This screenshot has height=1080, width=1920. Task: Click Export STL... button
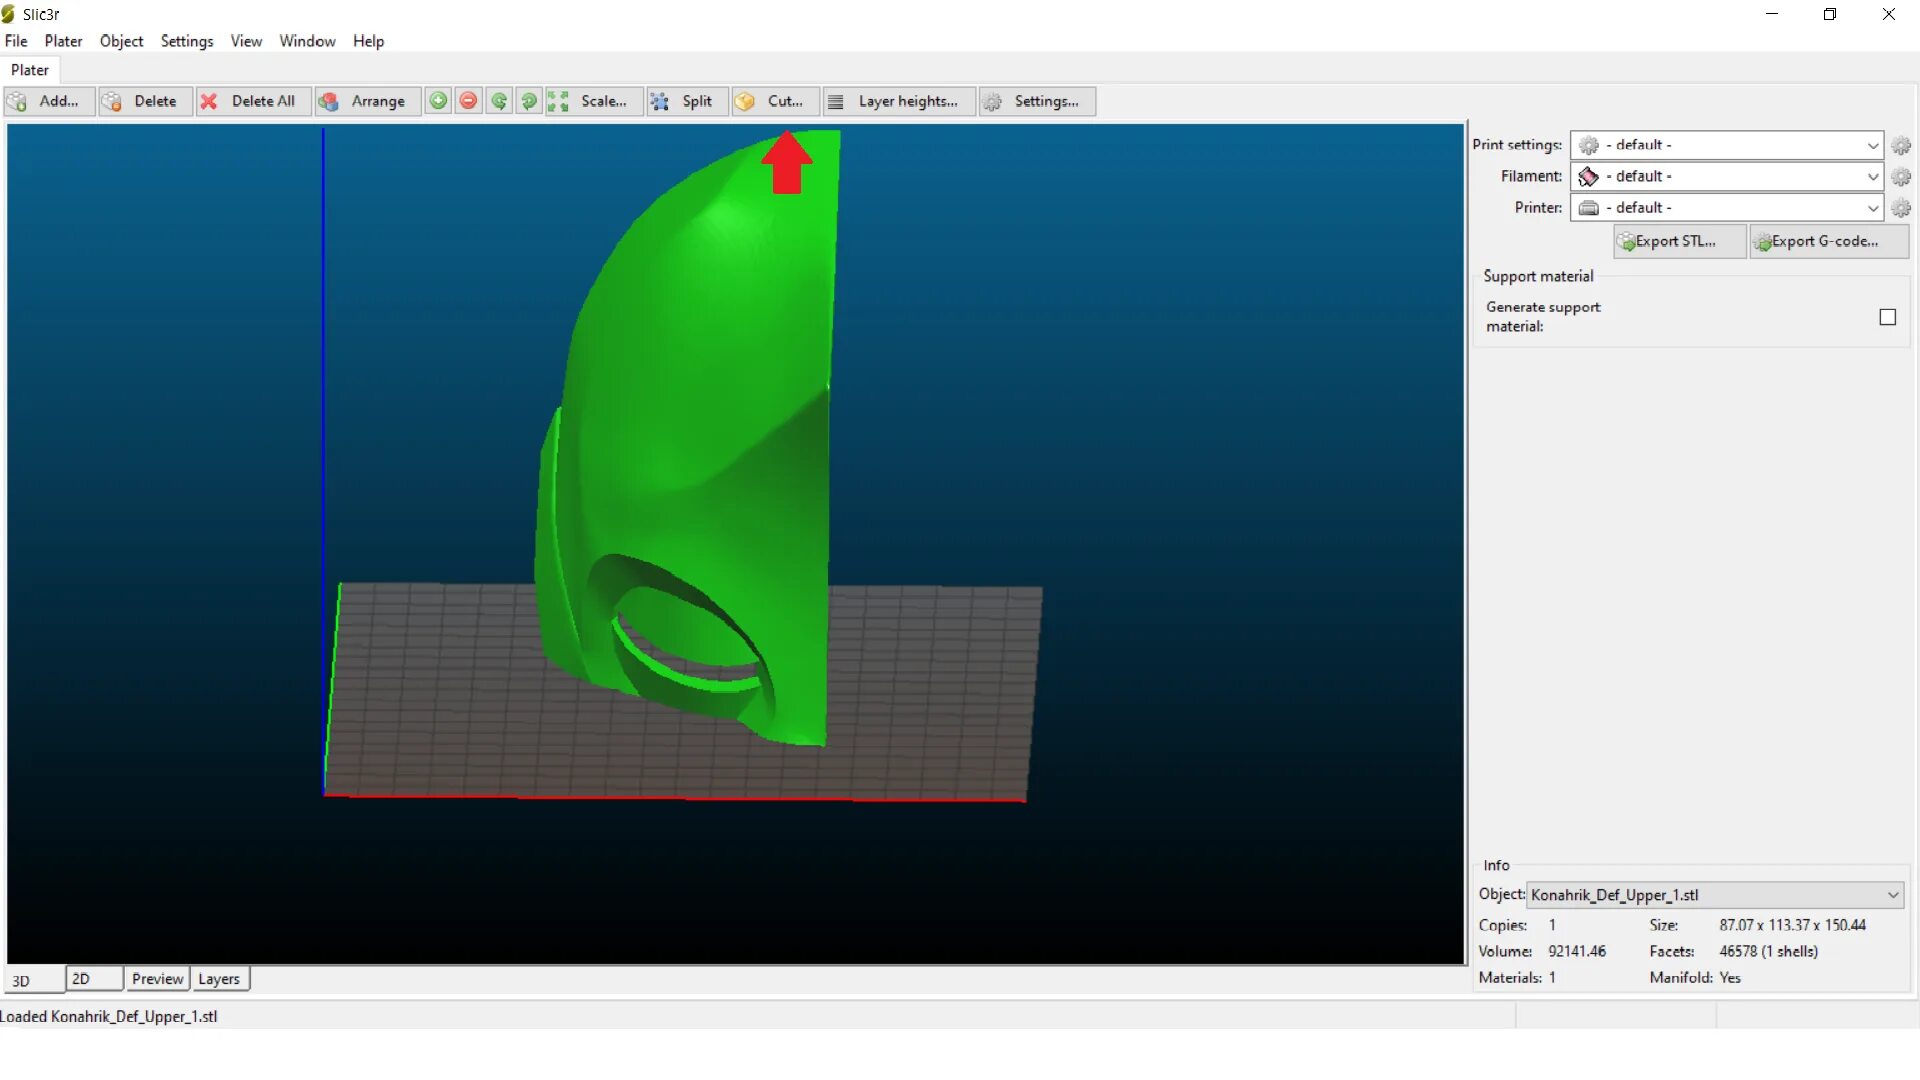point(1680,241)
